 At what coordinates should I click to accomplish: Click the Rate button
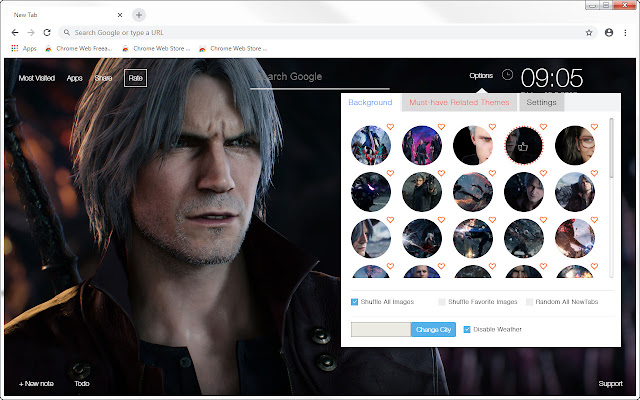(x=136, y=78)
